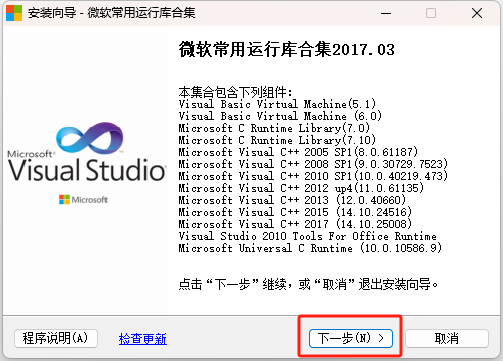Click the Visual Studio infinity logo
This screenshot has width=503, height=361.
tap(90, 138)
